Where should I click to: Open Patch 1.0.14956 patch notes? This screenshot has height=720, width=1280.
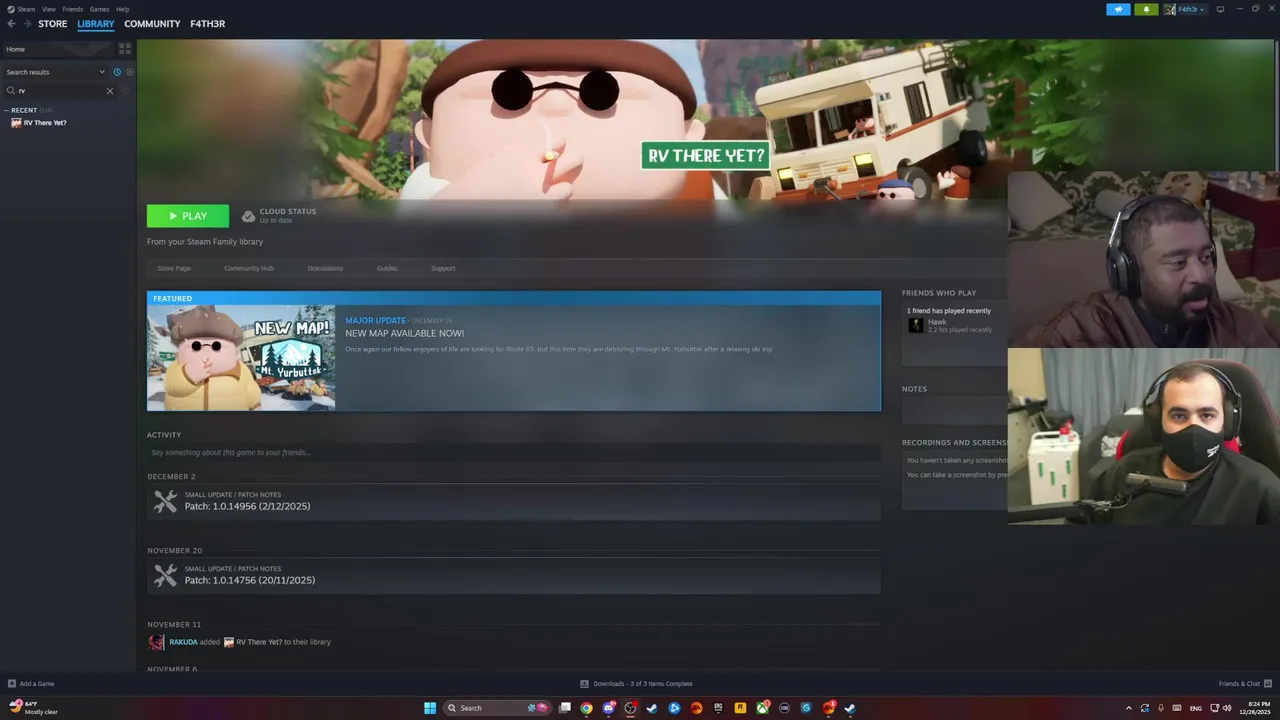click(x=247, y=506)
